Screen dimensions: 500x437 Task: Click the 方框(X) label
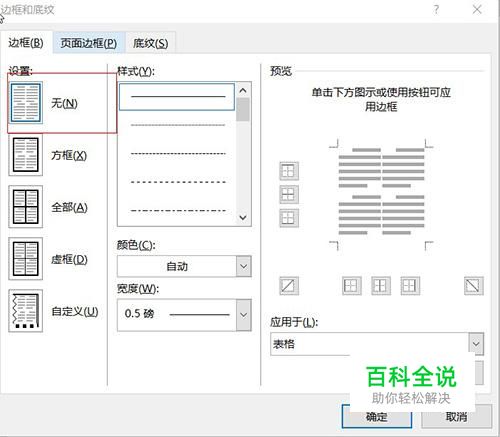(69, 155)
